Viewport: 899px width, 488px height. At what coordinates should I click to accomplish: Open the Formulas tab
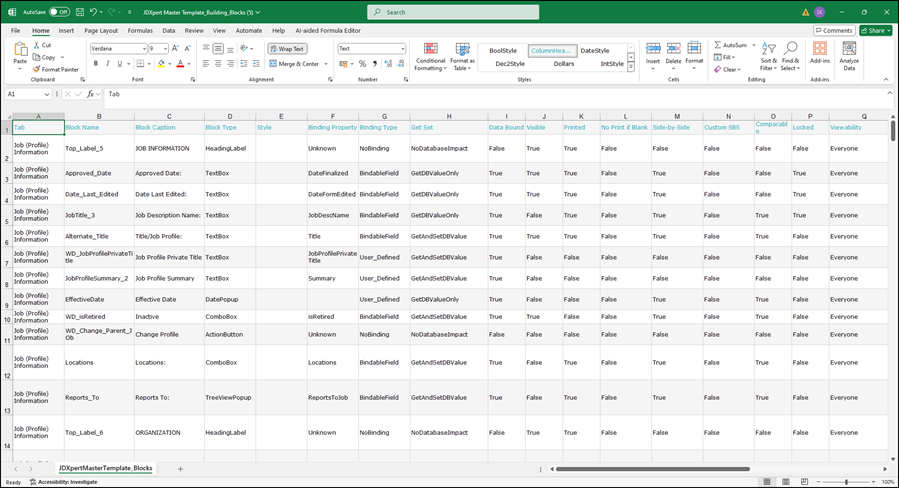(140, 30)
